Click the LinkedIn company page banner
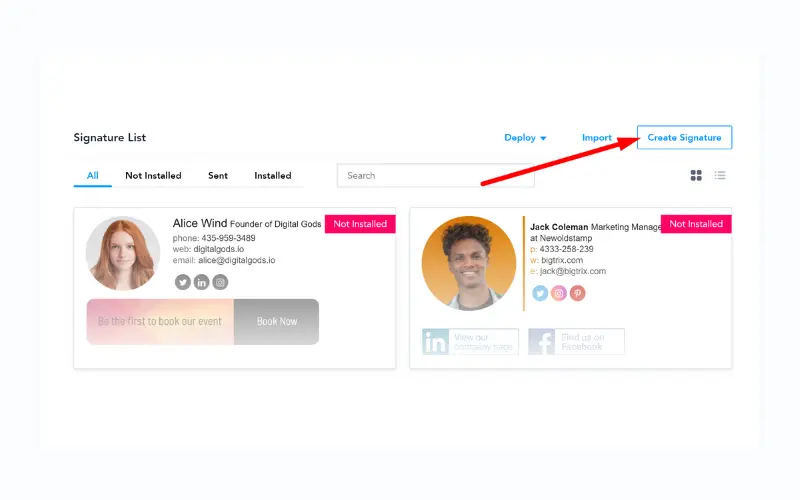 [x=470, y=341]
